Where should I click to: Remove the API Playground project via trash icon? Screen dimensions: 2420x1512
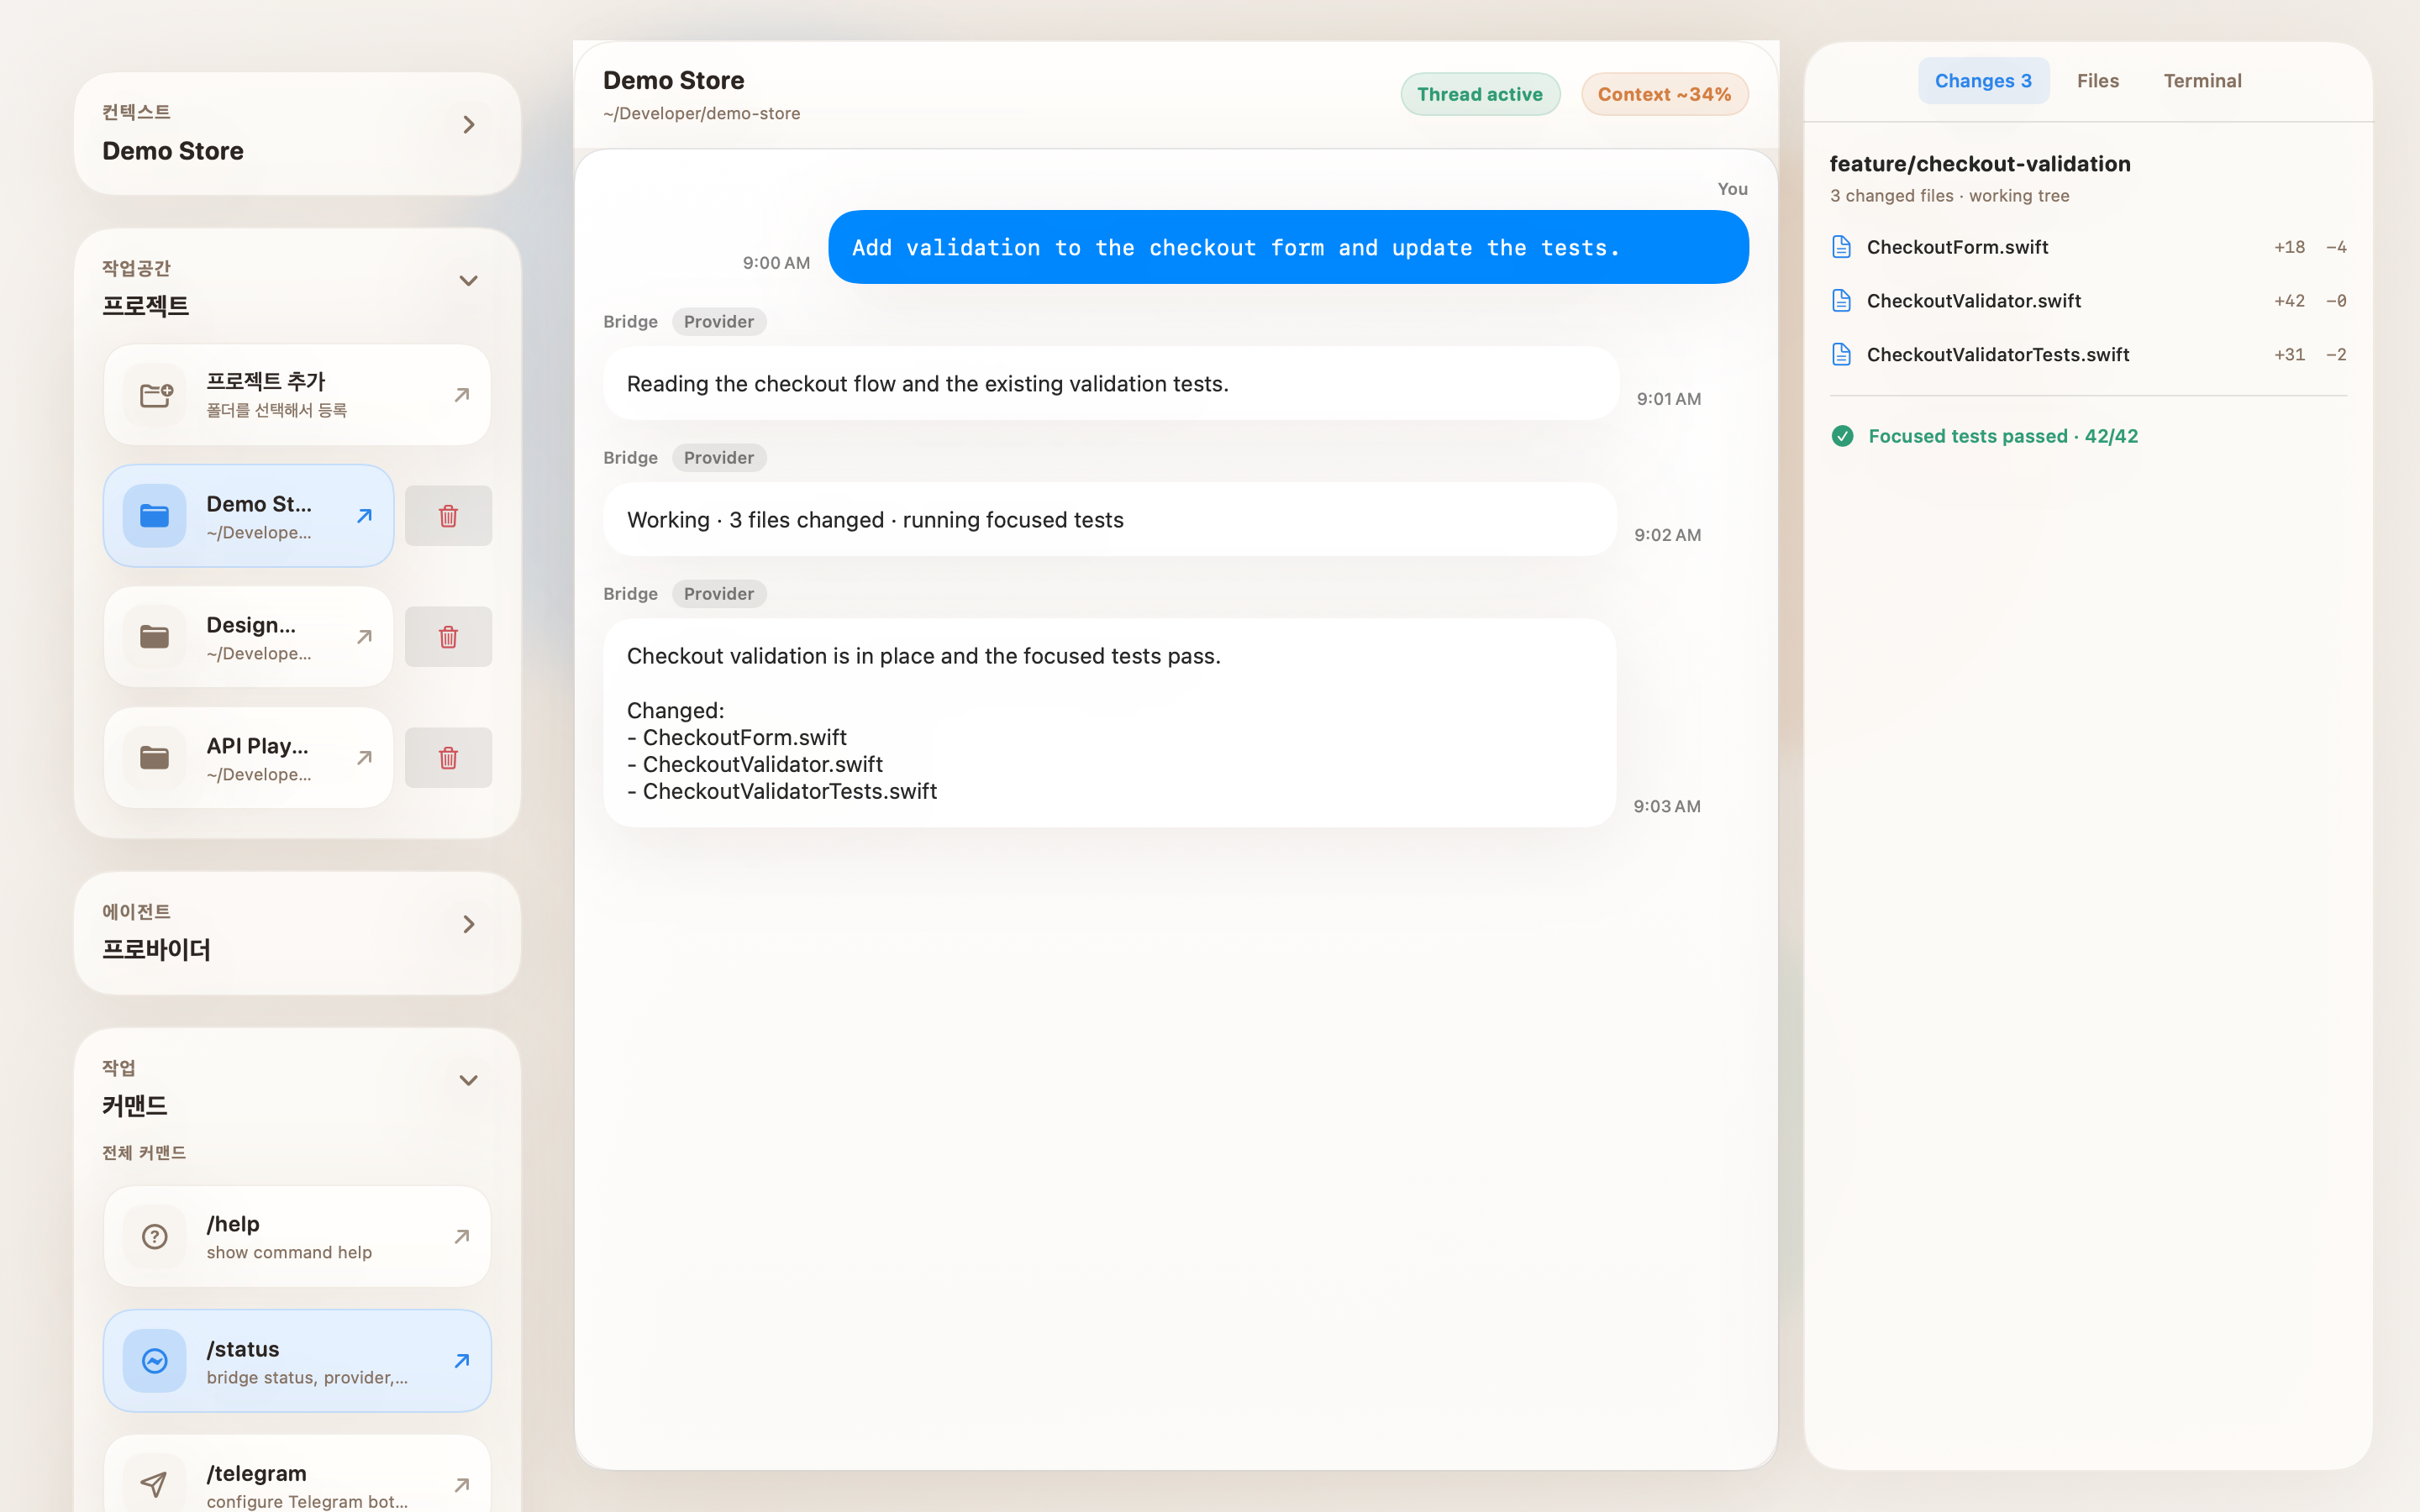click(x=448, y=758)
